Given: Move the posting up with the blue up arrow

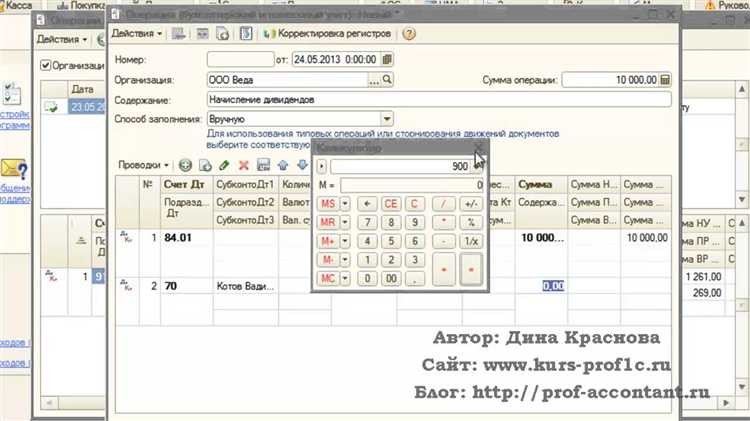Looking at the screenshot, I should tap(283, 165).
